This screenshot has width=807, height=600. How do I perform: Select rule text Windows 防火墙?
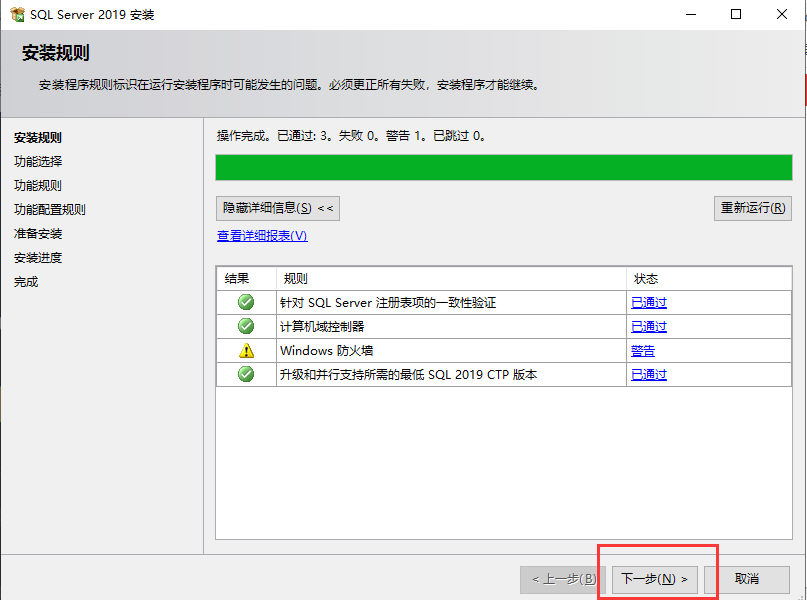point(326,351)
